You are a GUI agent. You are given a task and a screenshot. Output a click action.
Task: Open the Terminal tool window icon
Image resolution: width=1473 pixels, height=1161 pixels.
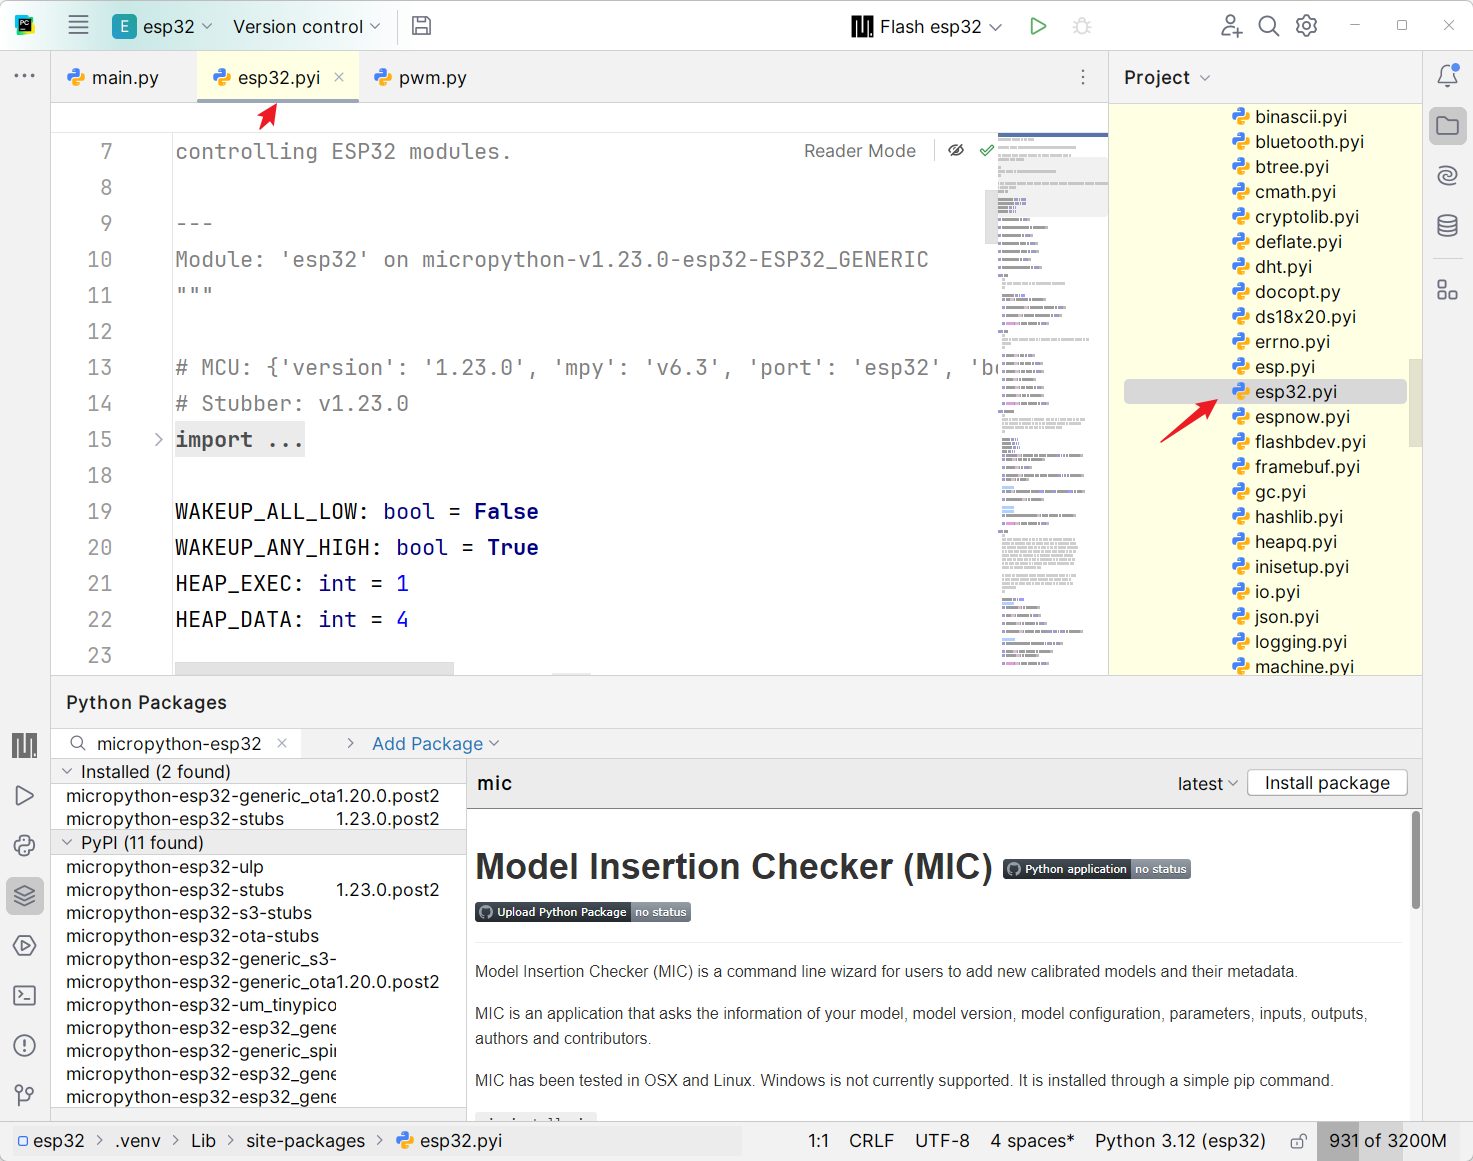pos(24,995)
